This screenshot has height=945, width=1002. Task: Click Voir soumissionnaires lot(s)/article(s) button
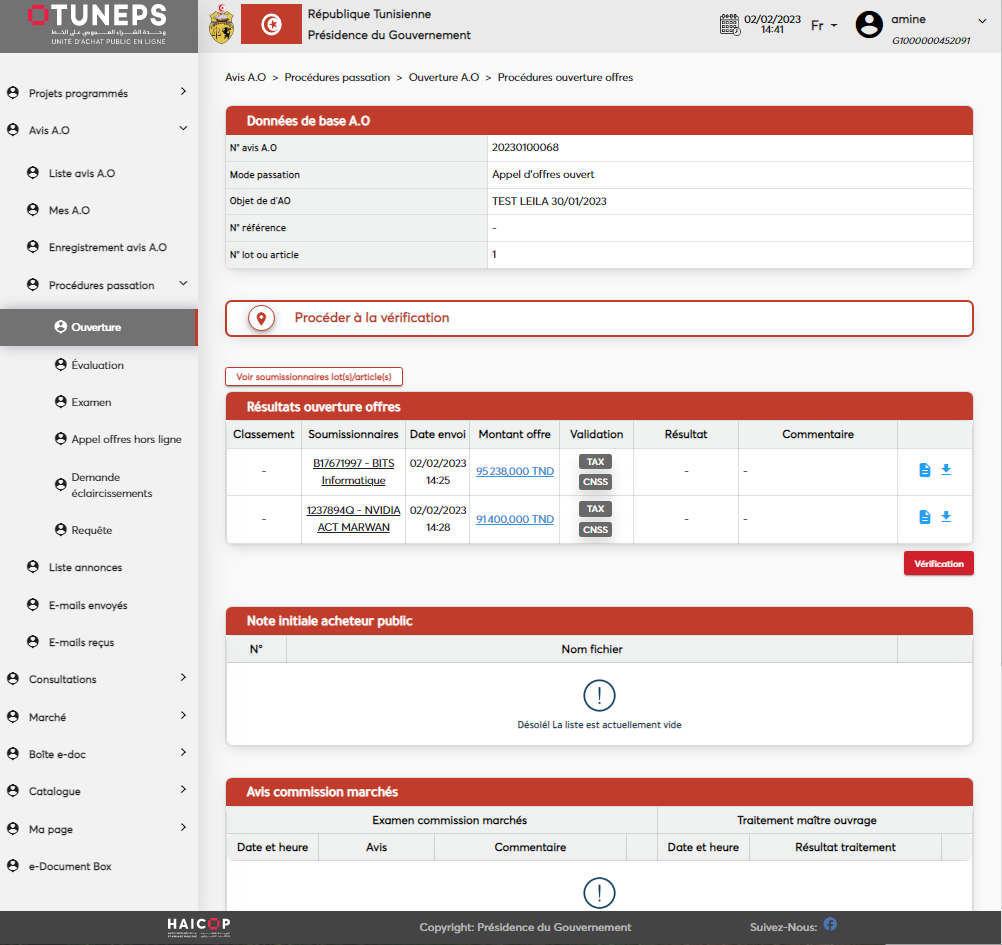[x=314, y=377]
